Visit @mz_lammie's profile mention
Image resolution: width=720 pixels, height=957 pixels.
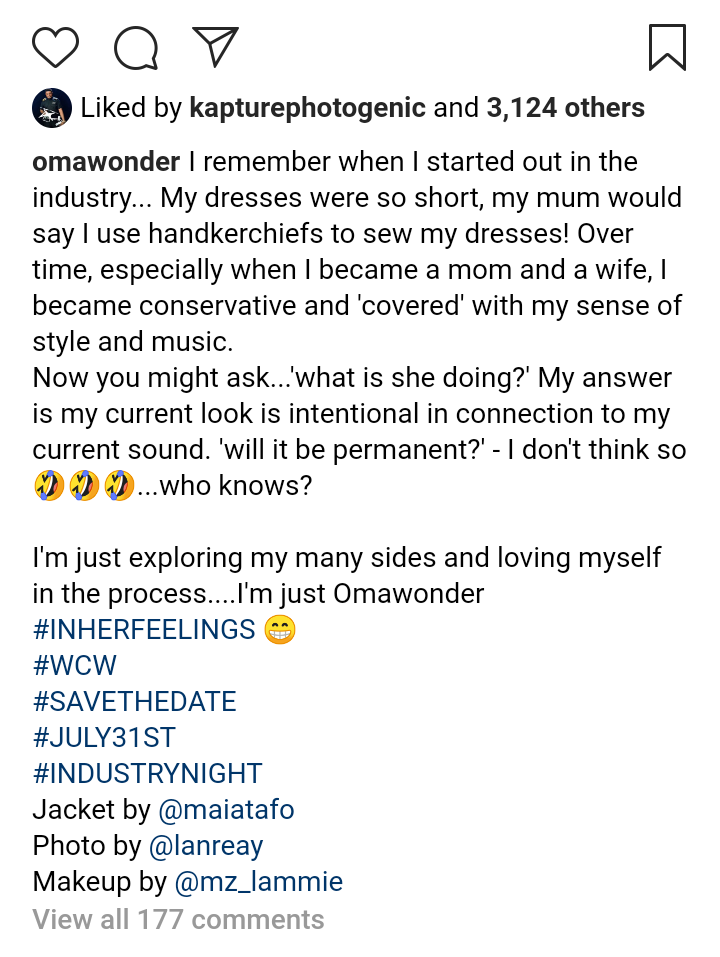pyautogui.click(x=259, y=882)
